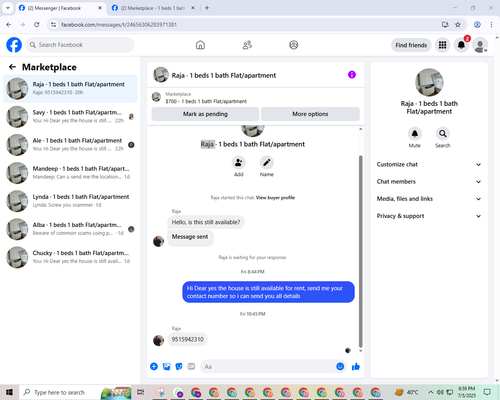
Task: Go back in browser history
Action: click(9, 25)
